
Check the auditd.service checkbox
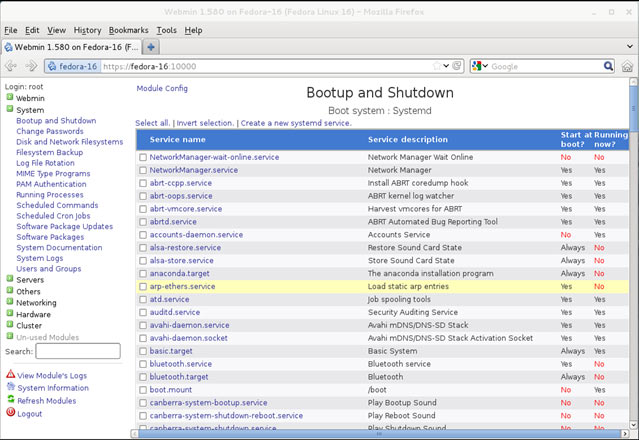click(143, 312)
